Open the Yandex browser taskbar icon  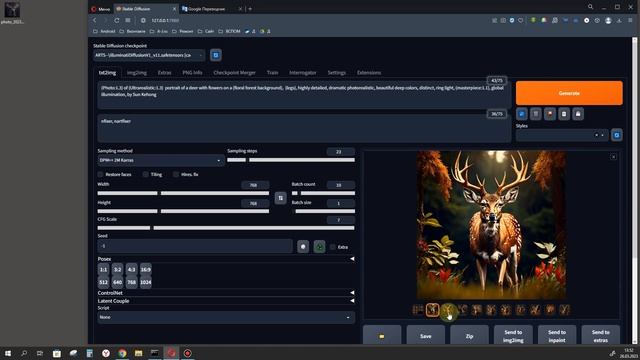[x=106, y=353]
